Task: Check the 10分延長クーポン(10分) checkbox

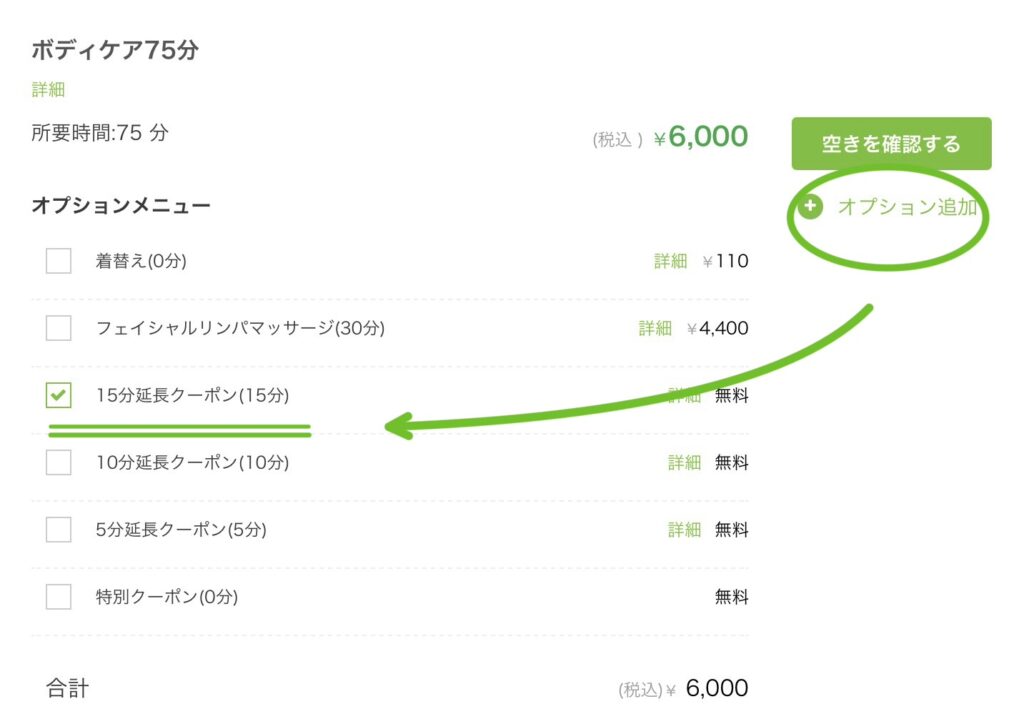Action: [59, 462]
